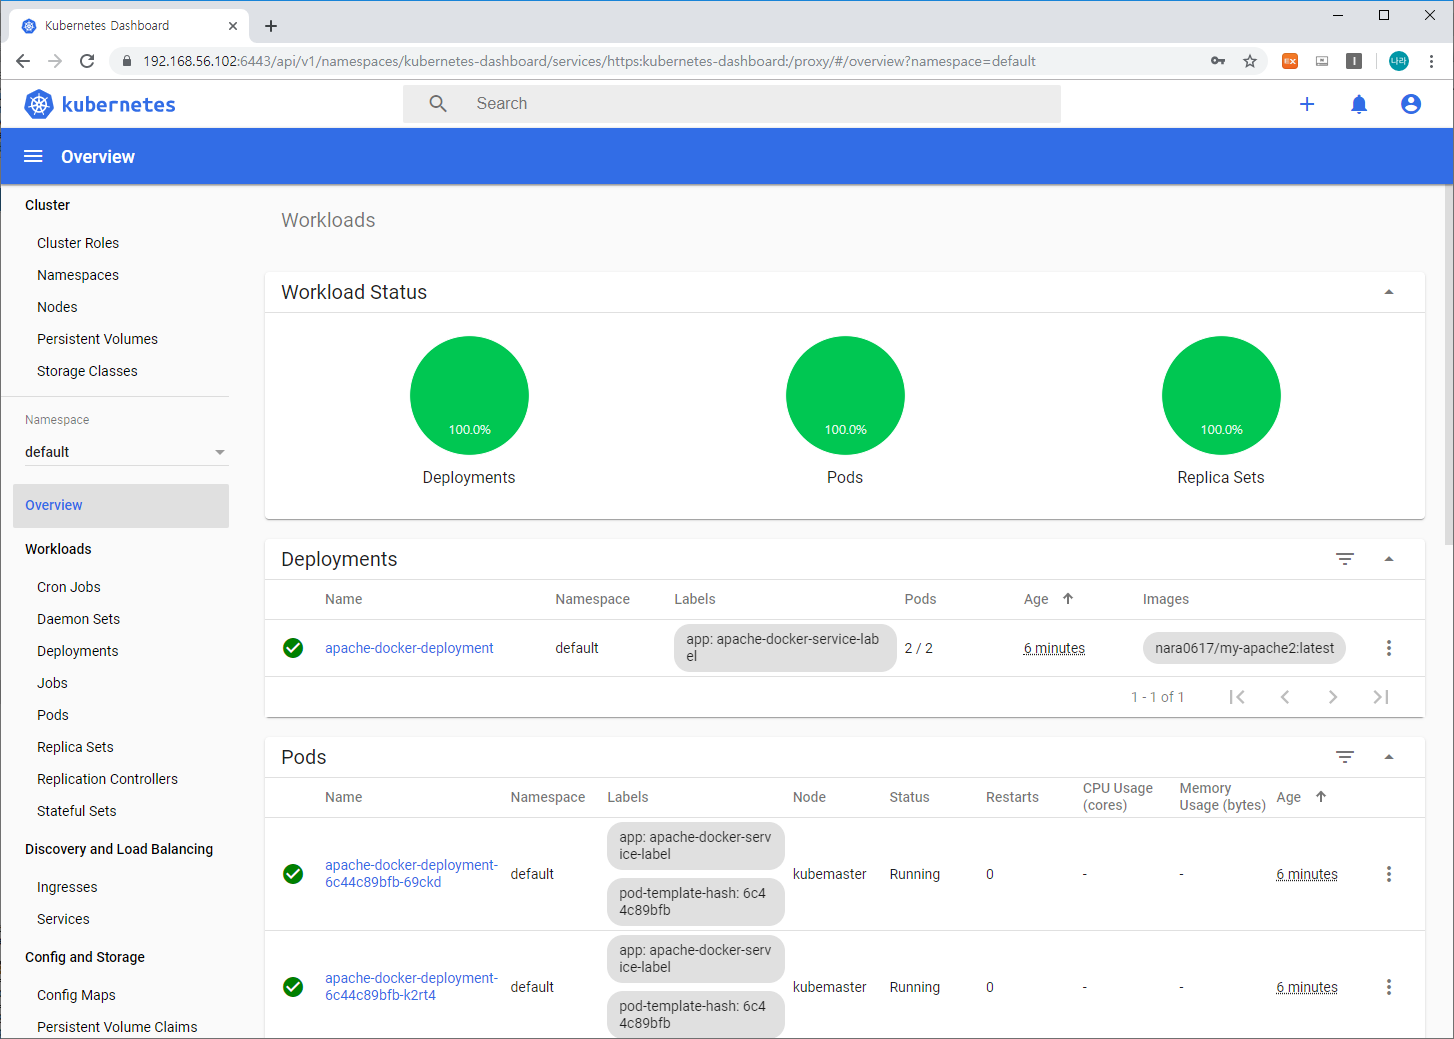Open the filter icon in Deployments card
Image resolution: width=1454 pixels, height=1039 pixels.
(x=1345, y=559)
